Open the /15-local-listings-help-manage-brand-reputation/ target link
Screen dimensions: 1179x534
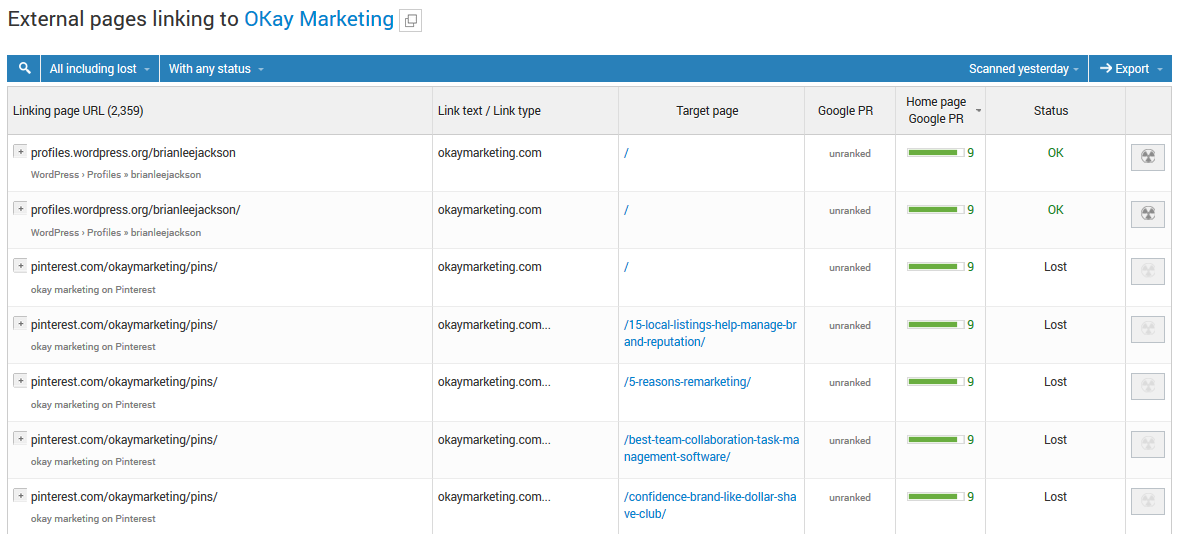pyautogui.click(x=709, y=333)
